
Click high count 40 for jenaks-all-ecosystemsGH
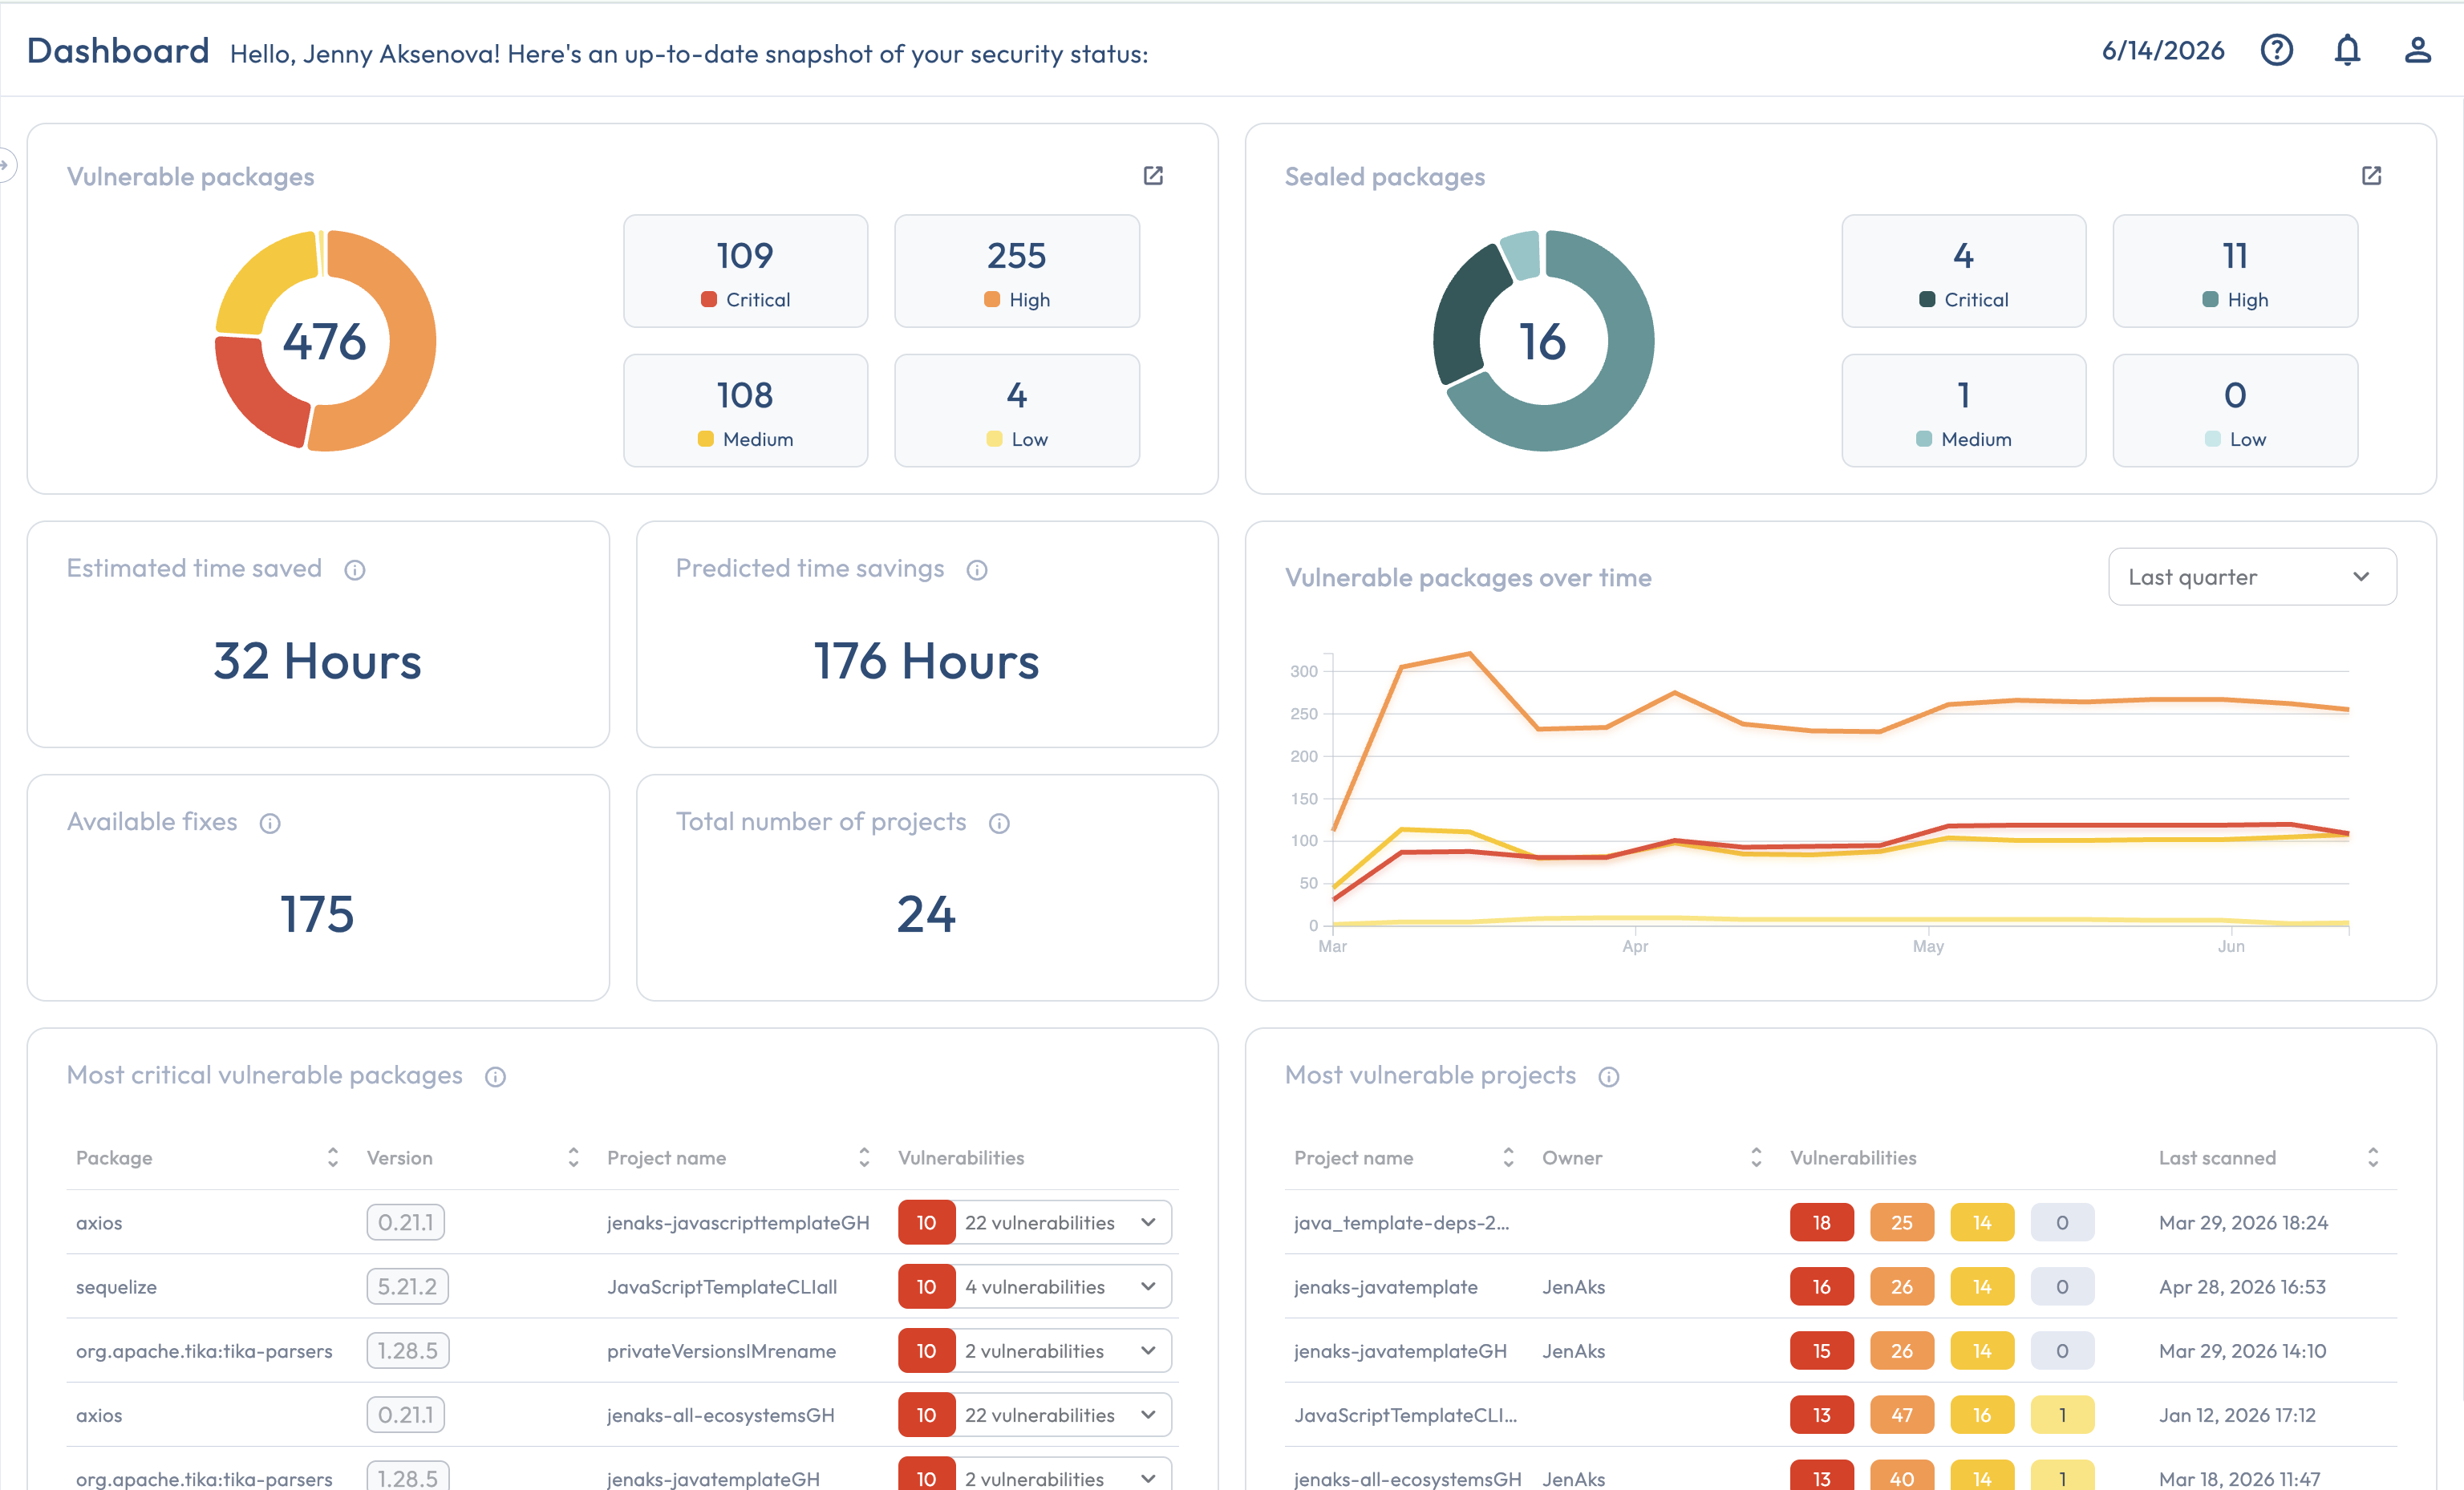coord(1901,1476)
